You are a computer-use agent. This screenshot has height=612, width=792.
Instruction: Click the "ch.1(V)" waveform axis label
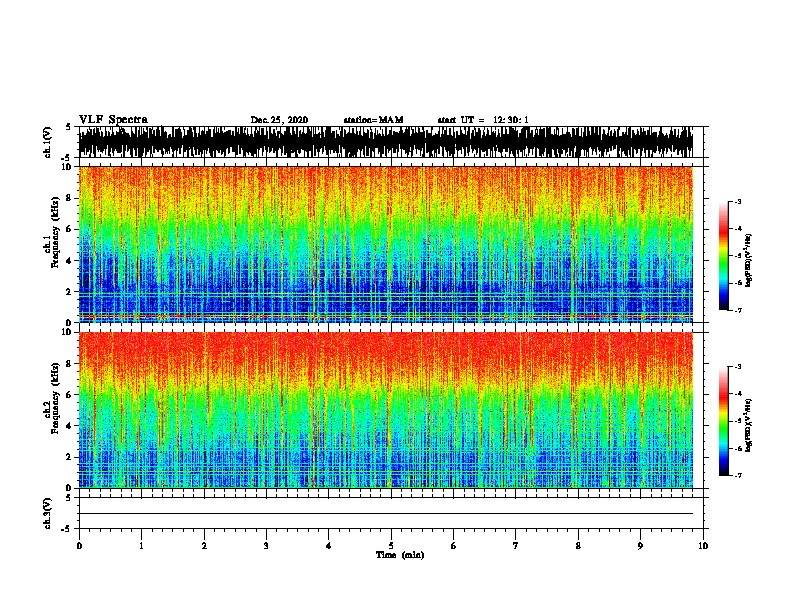[47, 142]
